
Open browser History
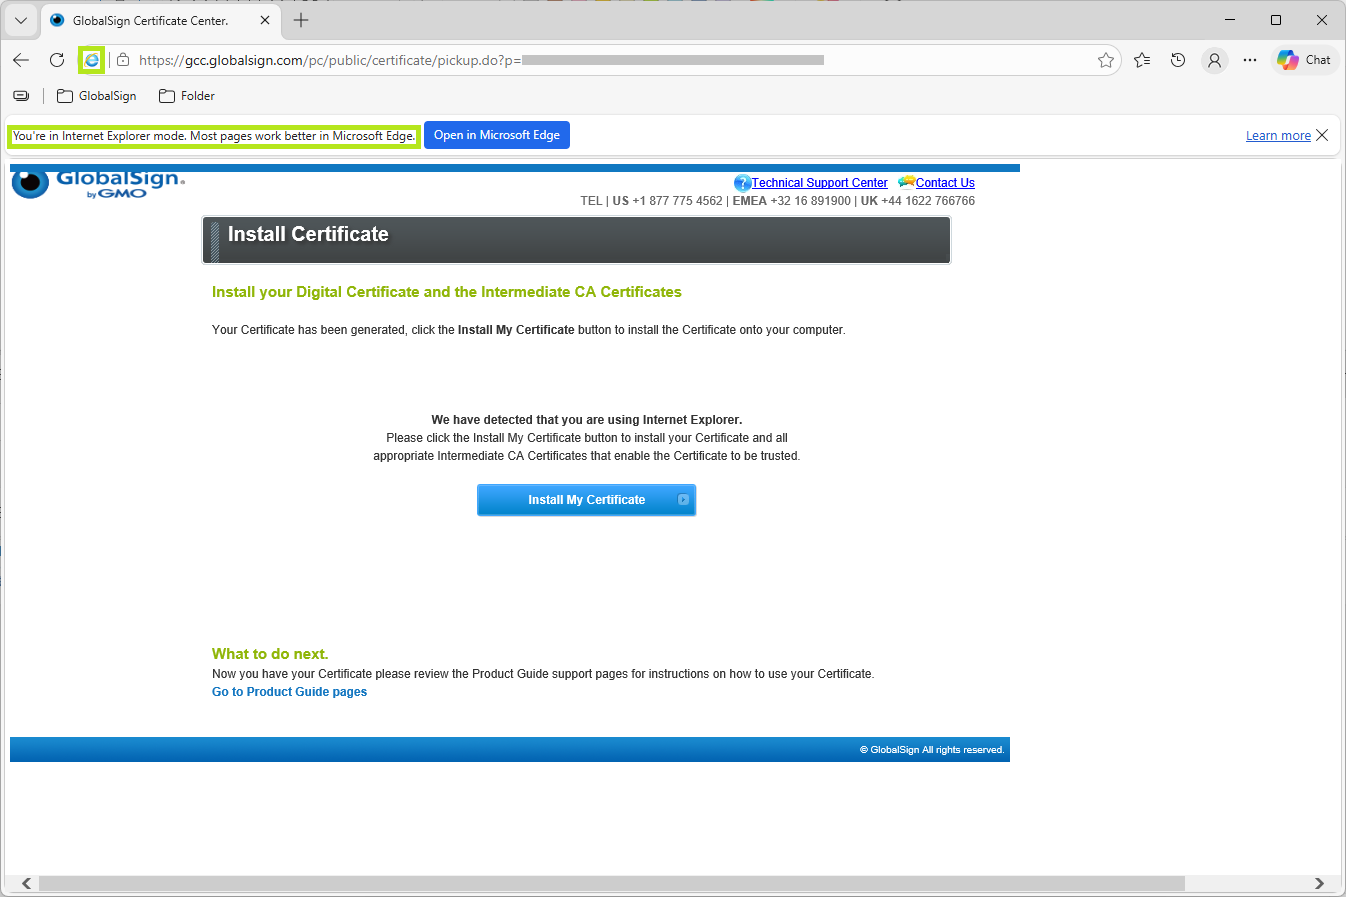point(1178,60)
